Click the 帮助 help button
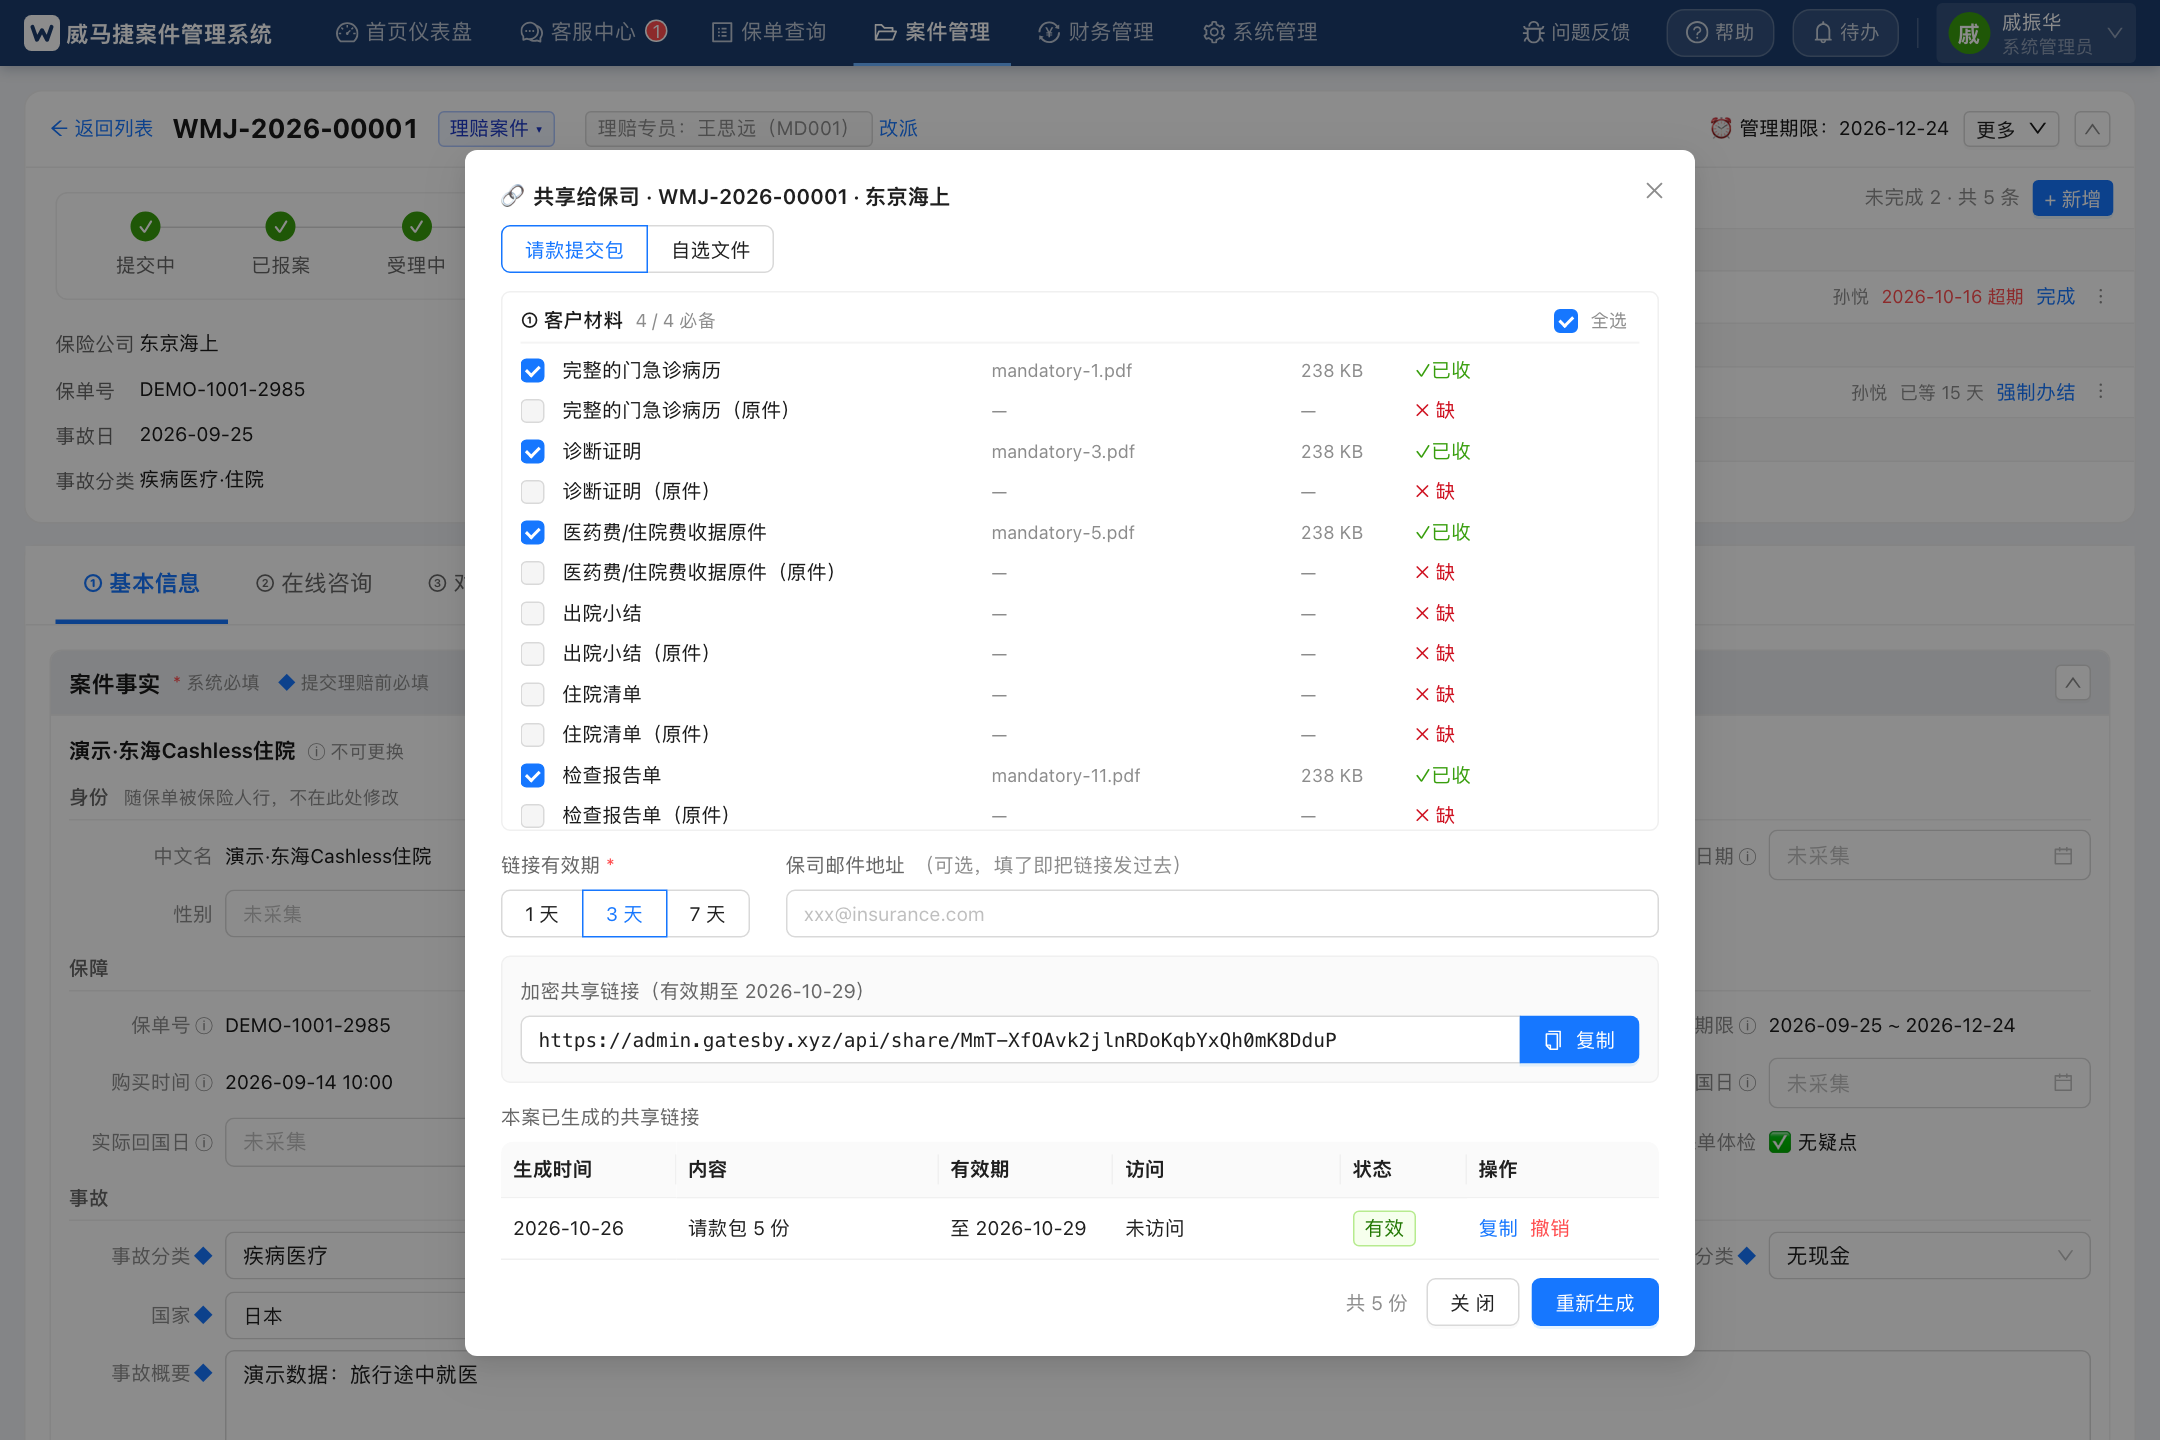The height and width of the screenshot is (1440, 2160). (x=1720, y=33)
